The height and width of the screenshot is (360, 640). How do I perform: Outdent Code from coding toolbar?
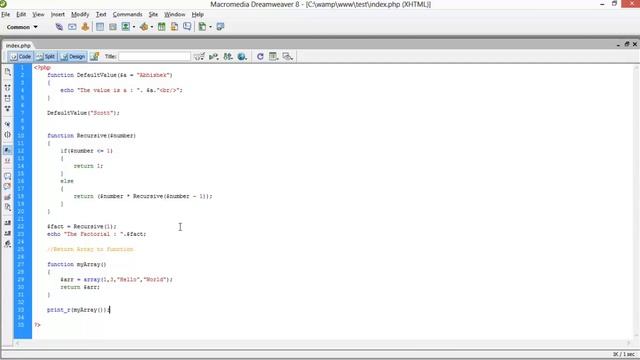click(7, 233)
